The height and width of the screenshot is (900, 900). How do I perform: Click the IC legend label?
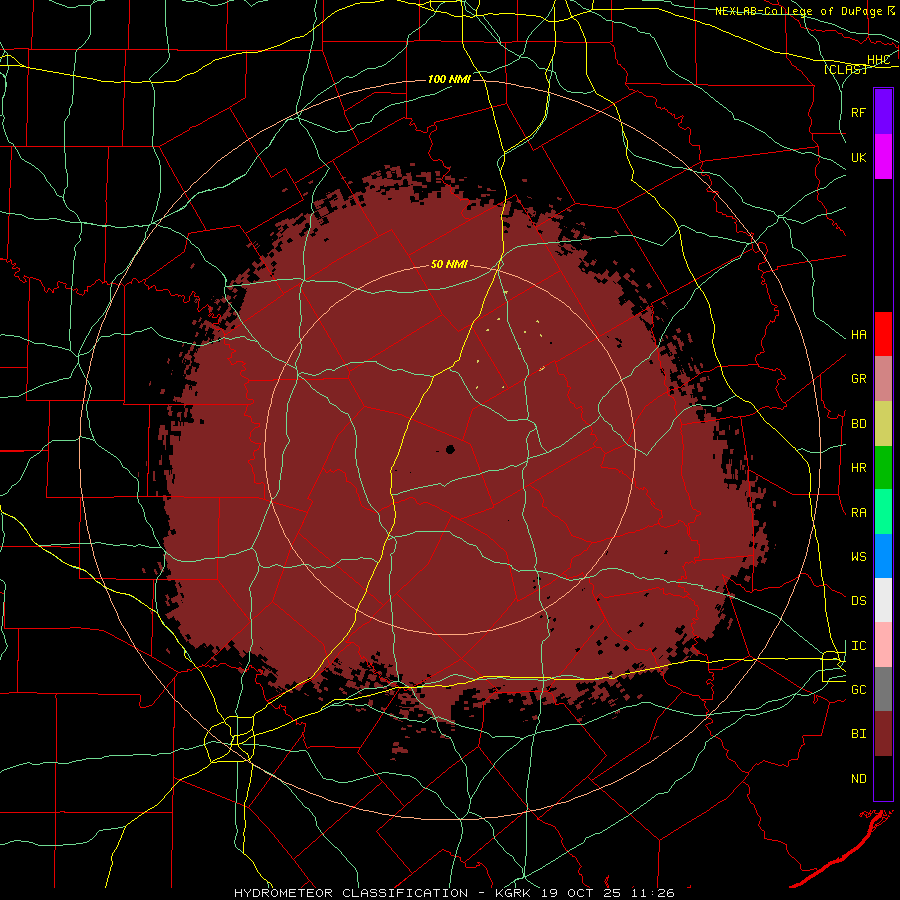pos(859,646)
